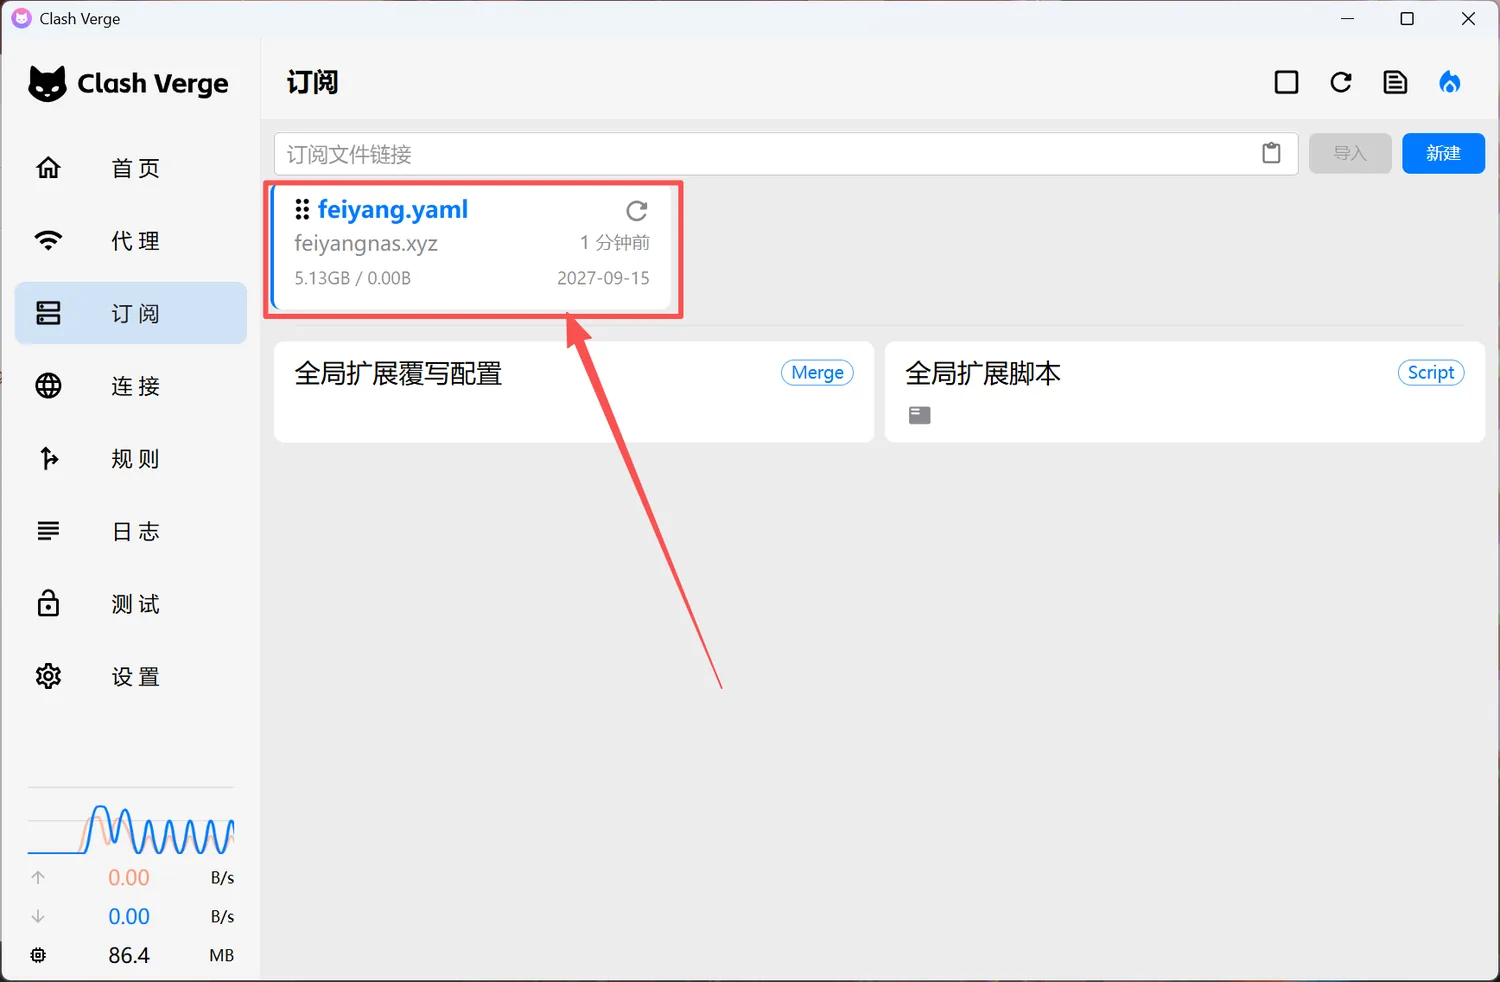Select the feiyang.yaml profile name
The height and width of the screenshot is (982, 1500).
click(393, 210)
